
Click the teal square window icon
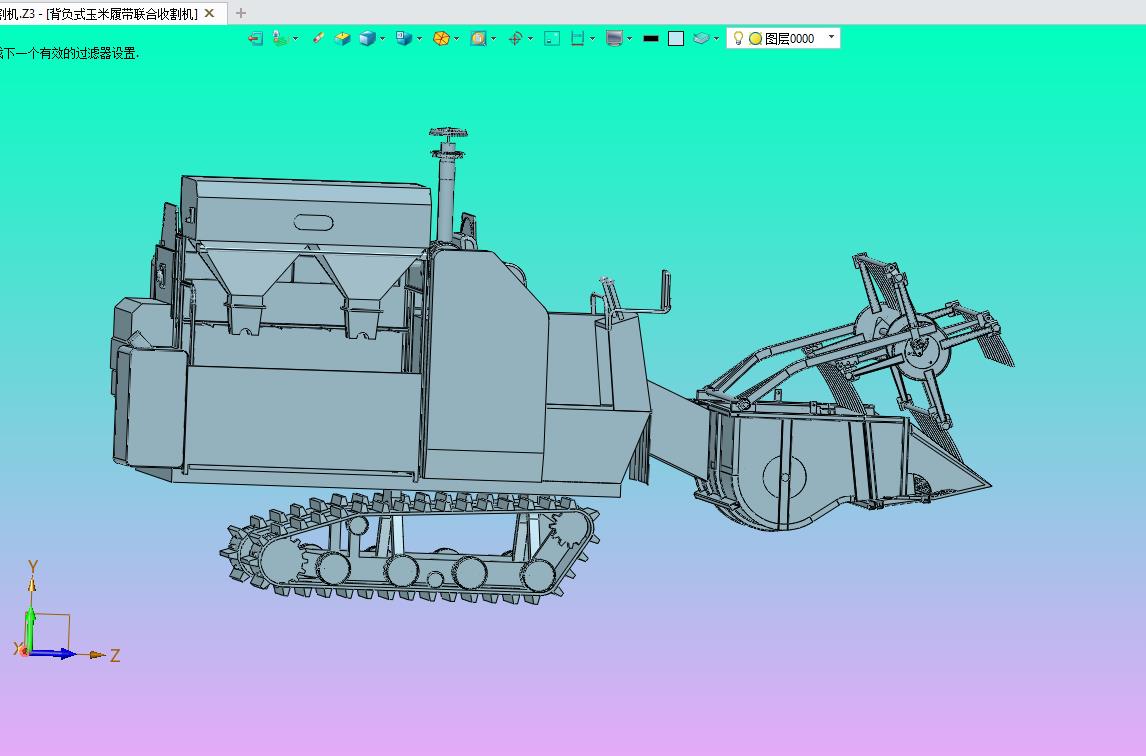pos(552,38)
